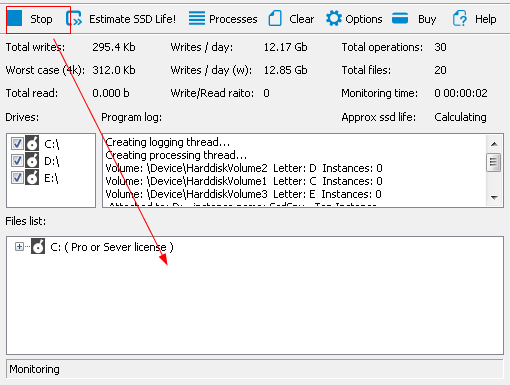Click the program log scroll up arrow
Screen dimensions: 510x385
point(494,144)
